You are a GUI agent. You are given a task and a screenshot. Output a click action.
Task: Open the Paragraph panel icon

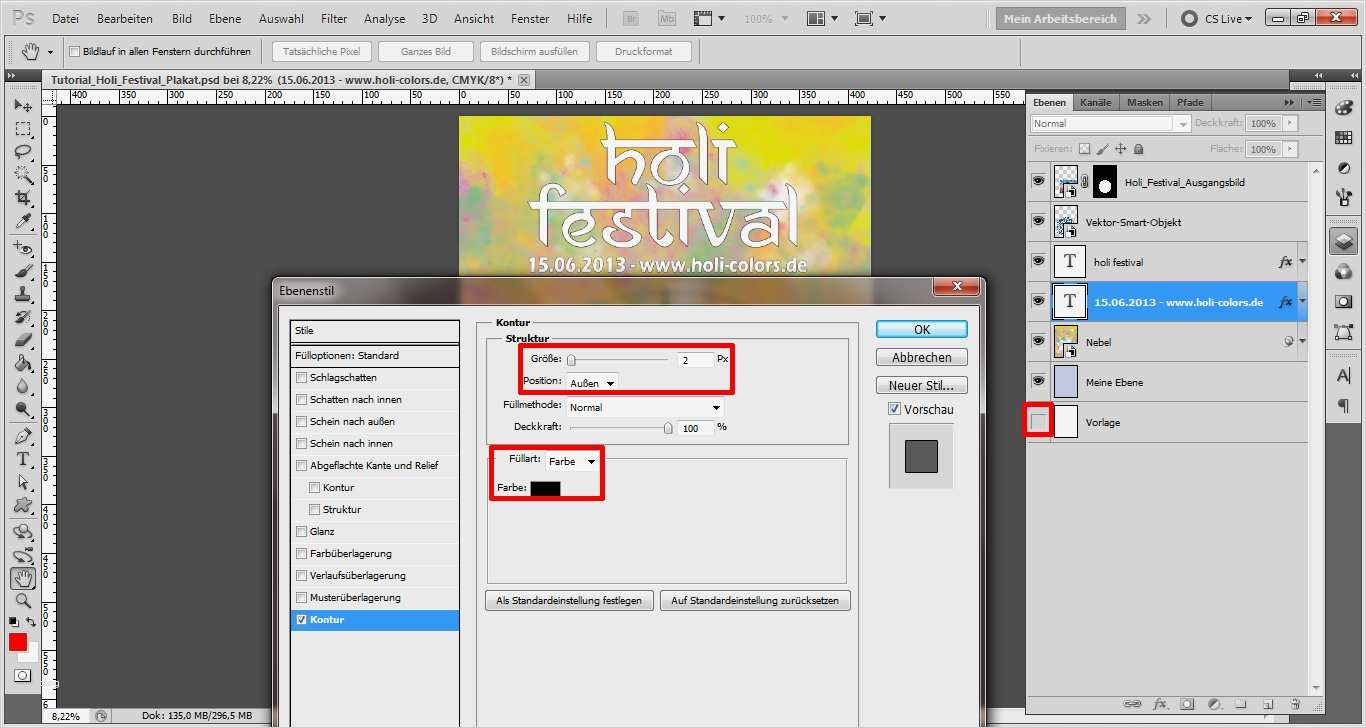(x=1343, y=405)
